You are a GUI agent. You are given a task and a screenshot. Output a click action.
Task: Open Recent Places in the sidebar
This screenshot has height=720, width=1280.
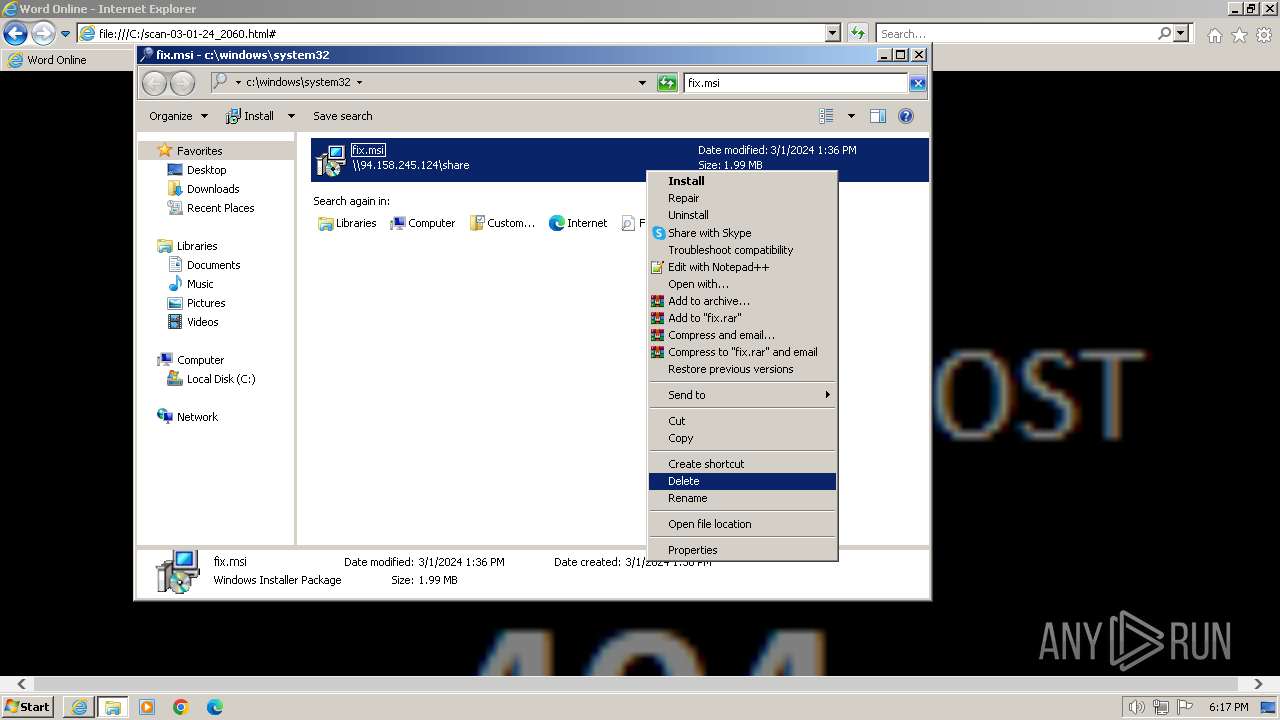(220, 208)
